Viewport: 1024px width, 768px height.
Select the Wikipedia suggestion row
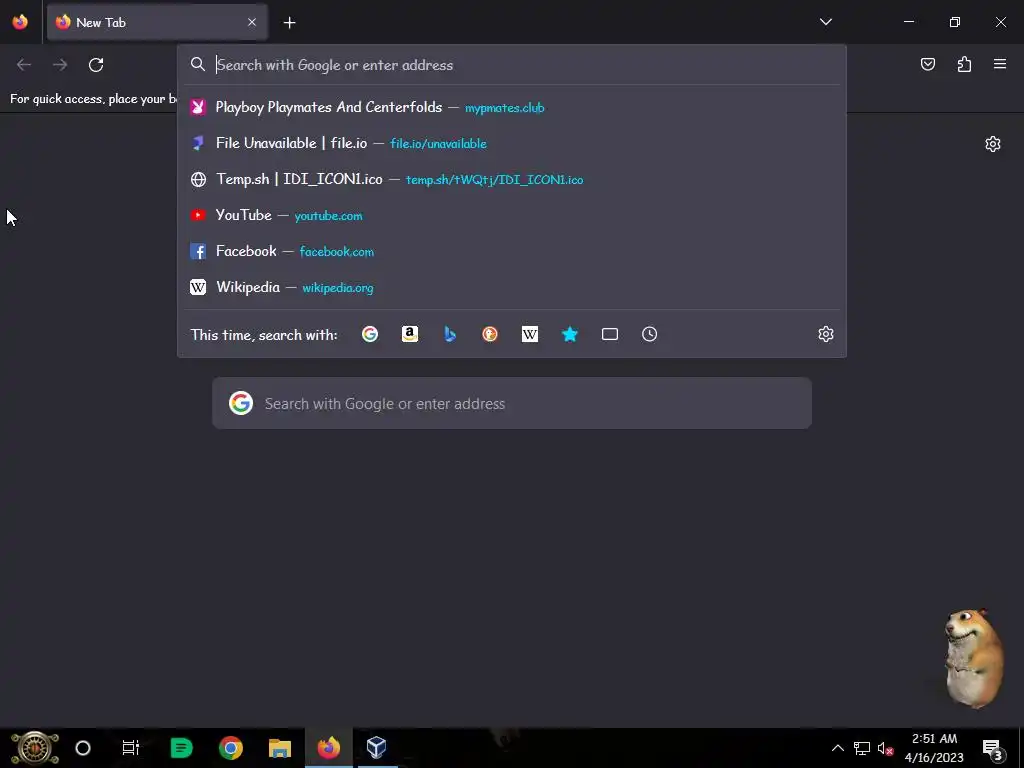(x=512, y=287)
